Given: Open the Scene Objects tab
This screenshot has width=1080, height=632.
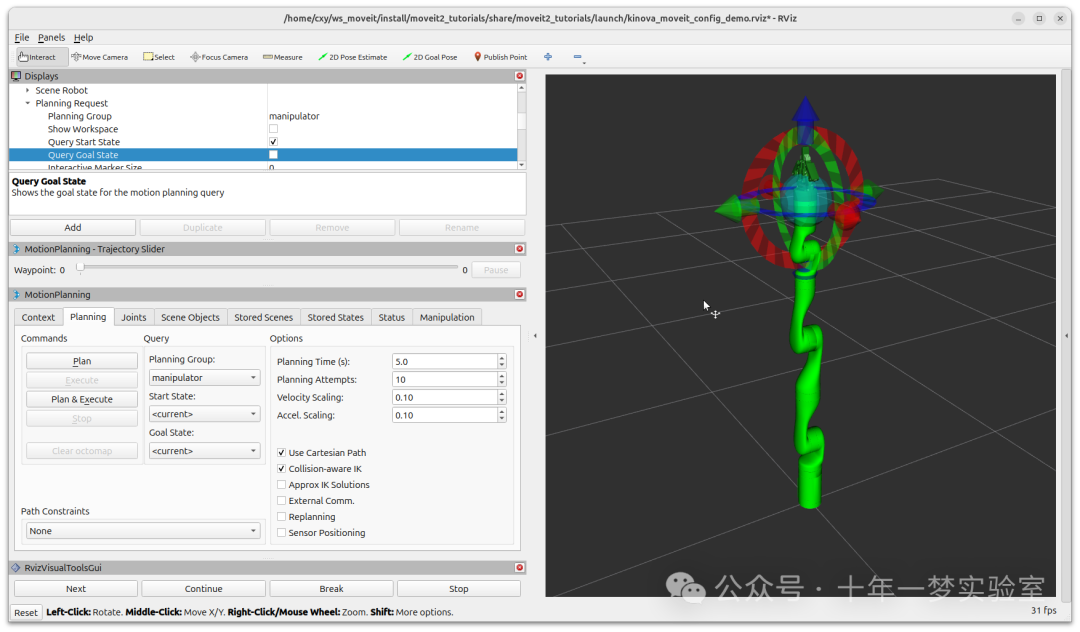Looking at the screenshot, I should tap(190, 317).
